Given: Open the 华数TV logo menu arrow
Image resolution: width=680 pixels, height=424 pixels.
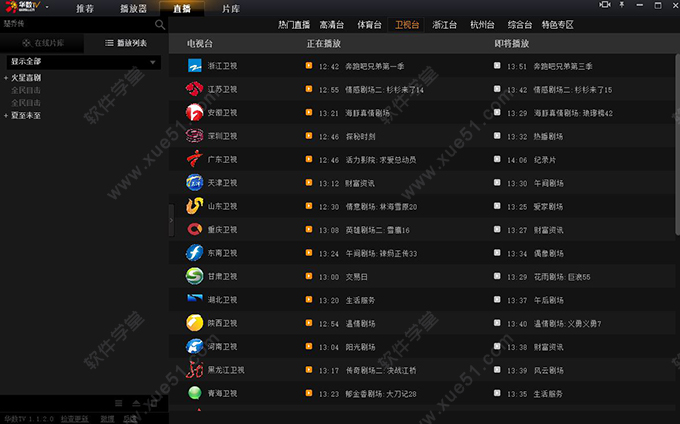Looking at the screenshot, I should point(47,7).
